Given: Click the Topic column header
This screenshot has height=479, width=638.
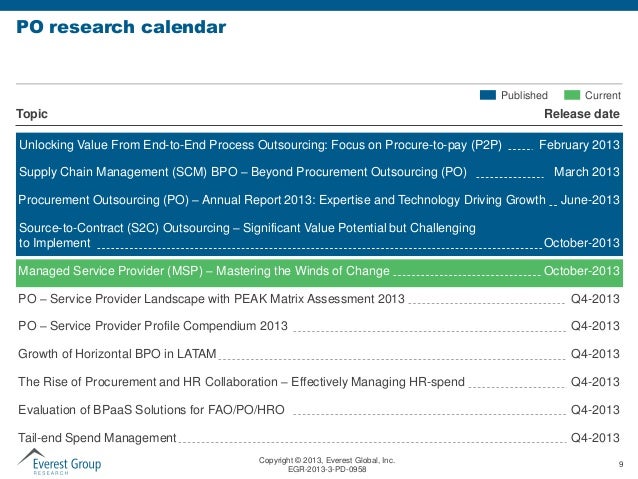Looking at the screenshot, I should (x=32, y=114).
